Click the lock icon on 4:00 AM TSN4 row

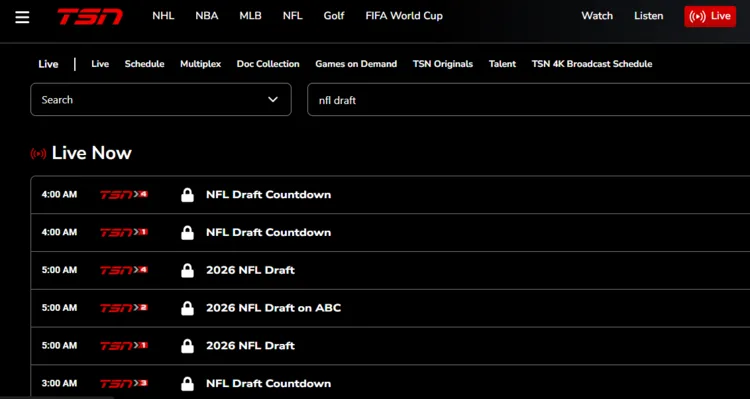pos(188,195)
